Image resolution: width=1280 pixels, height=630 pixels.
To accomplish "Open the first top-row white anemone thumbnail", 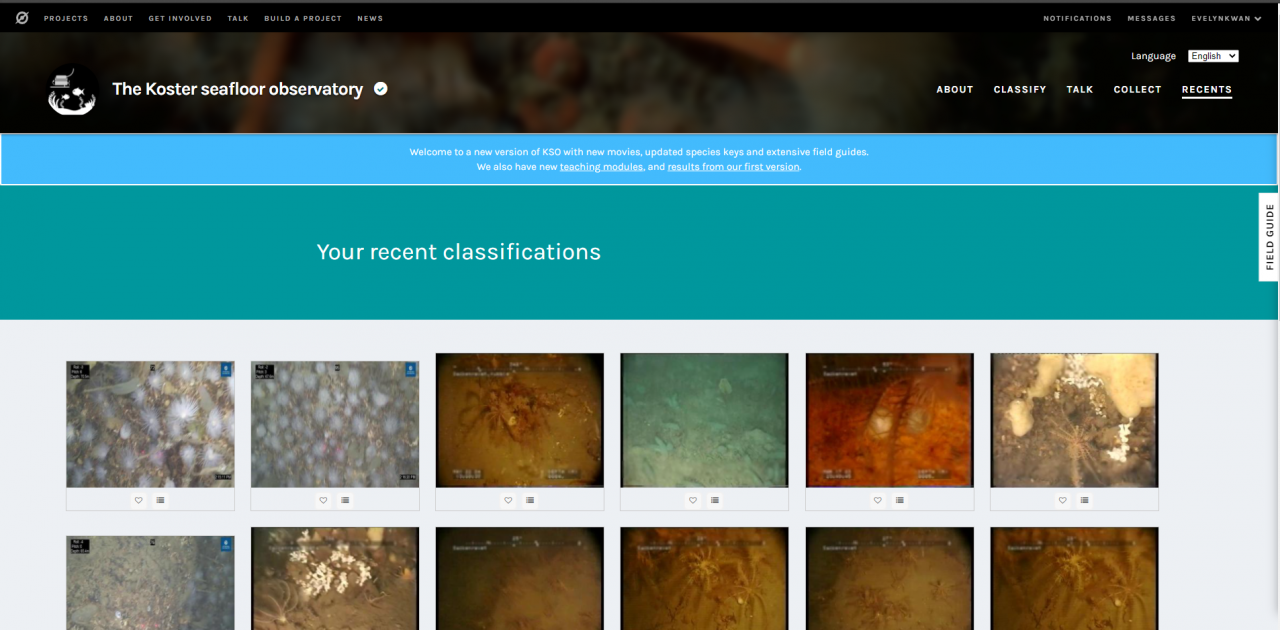I will tap(150, 424).
